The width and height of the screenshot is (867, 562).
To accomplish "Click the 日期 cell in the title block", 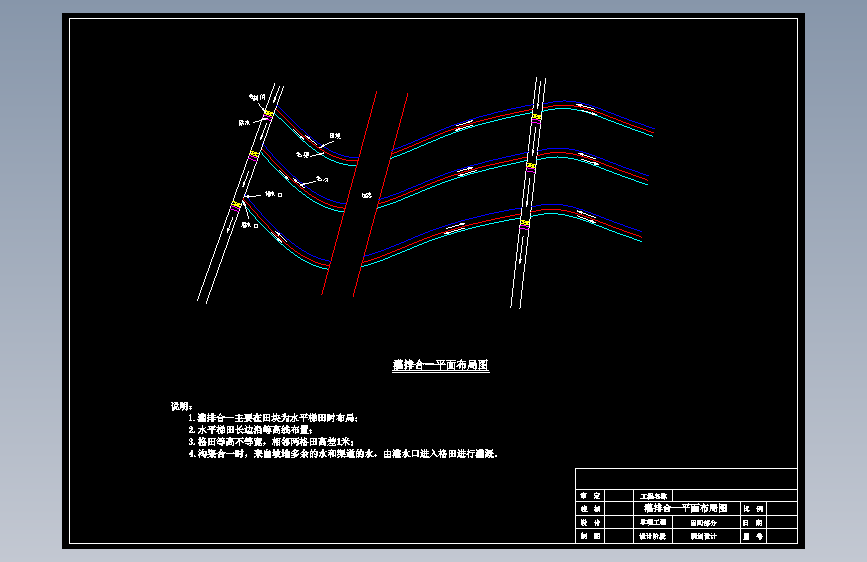I will coord(754,523).
